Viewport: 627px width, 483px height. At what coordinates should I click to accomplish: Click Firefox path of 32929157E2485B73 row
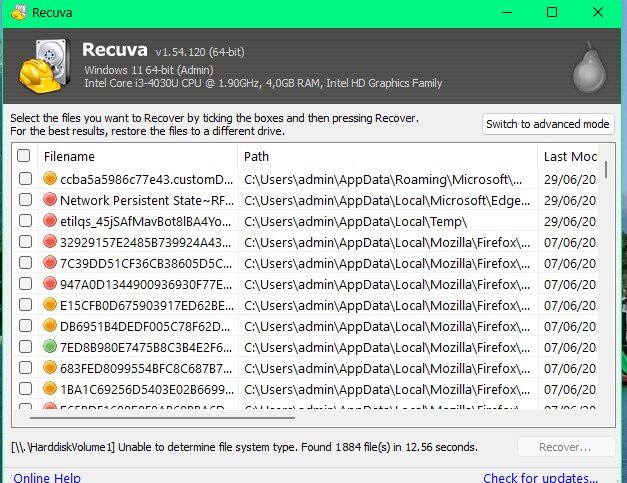pos(387,242)
